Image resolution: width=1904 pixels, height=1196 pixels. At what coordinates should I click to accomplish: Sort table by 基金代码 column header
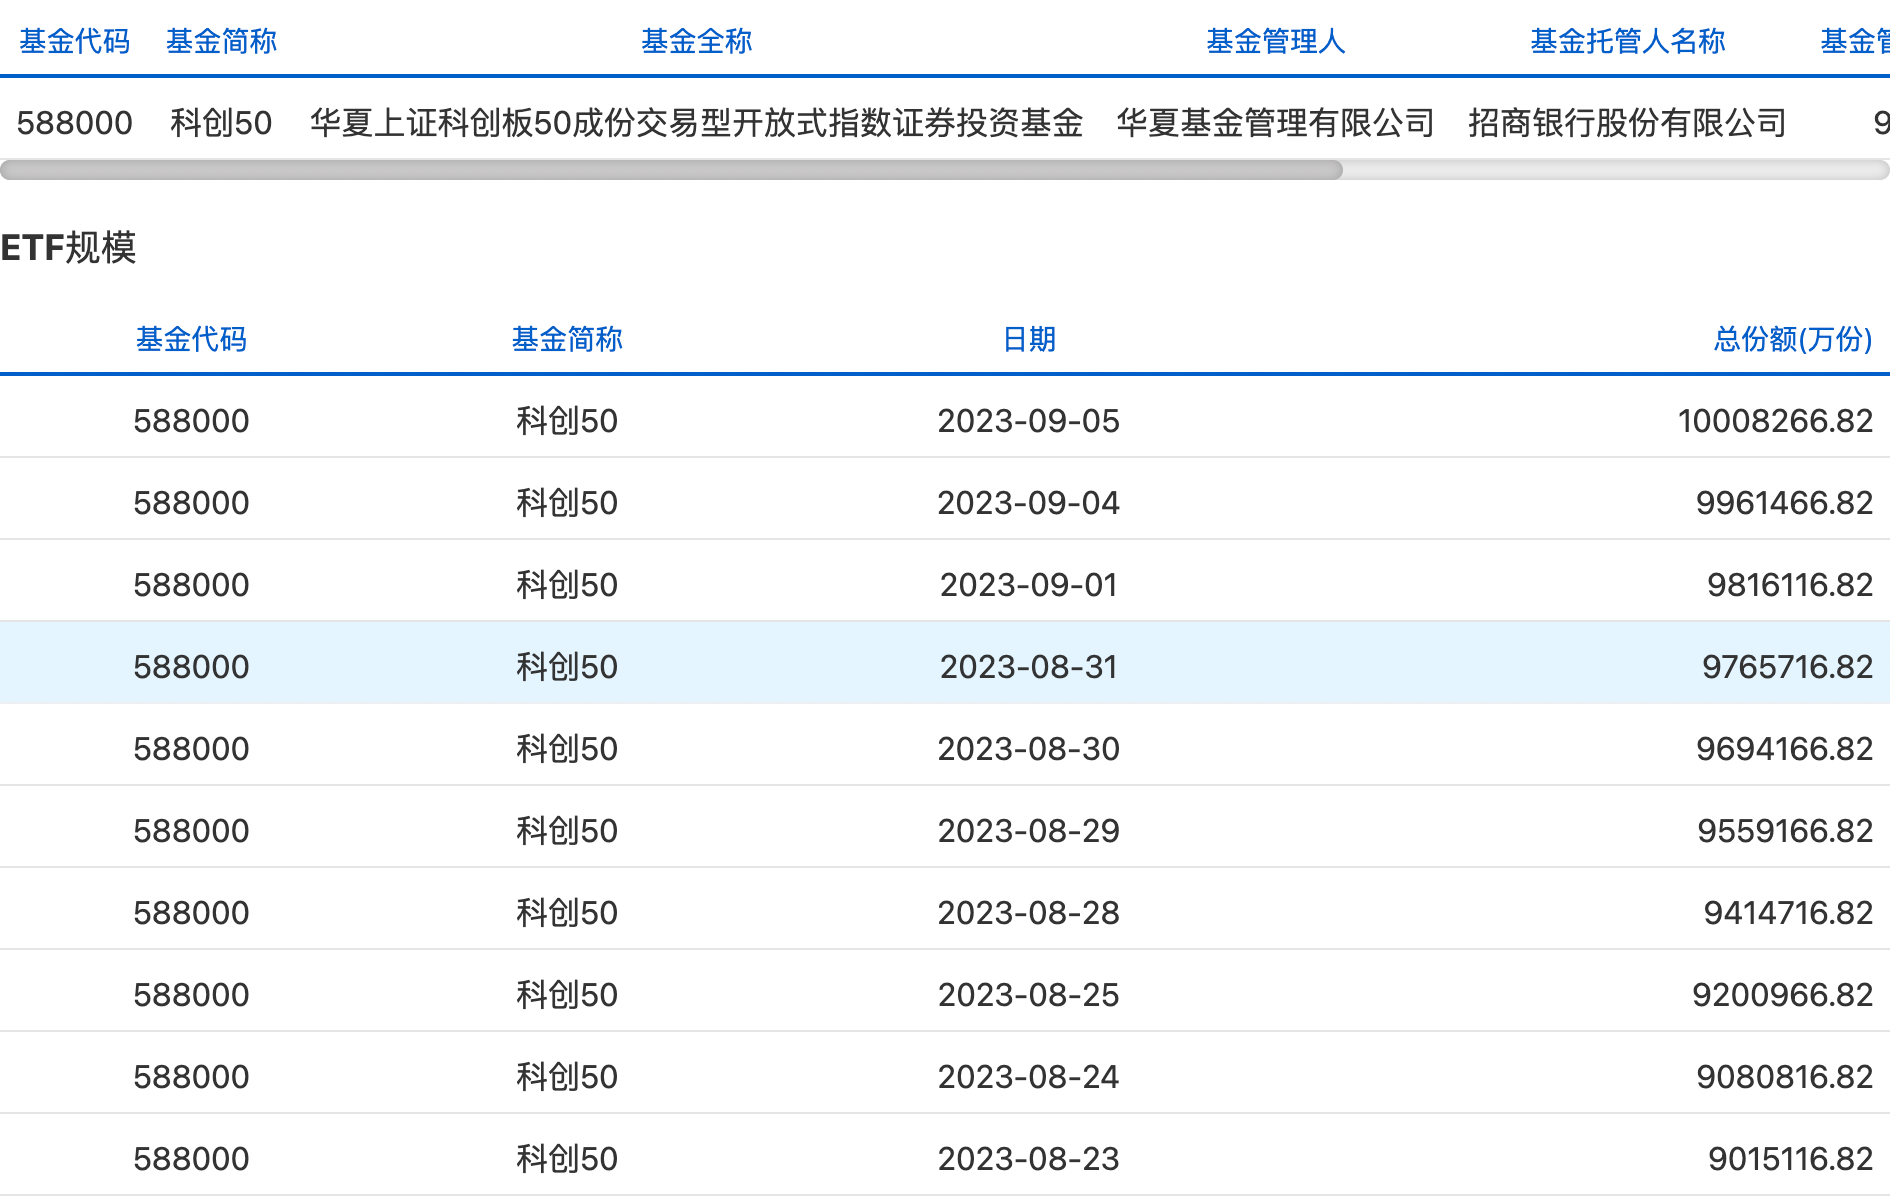pyautogui.click(x=73, y=41)
